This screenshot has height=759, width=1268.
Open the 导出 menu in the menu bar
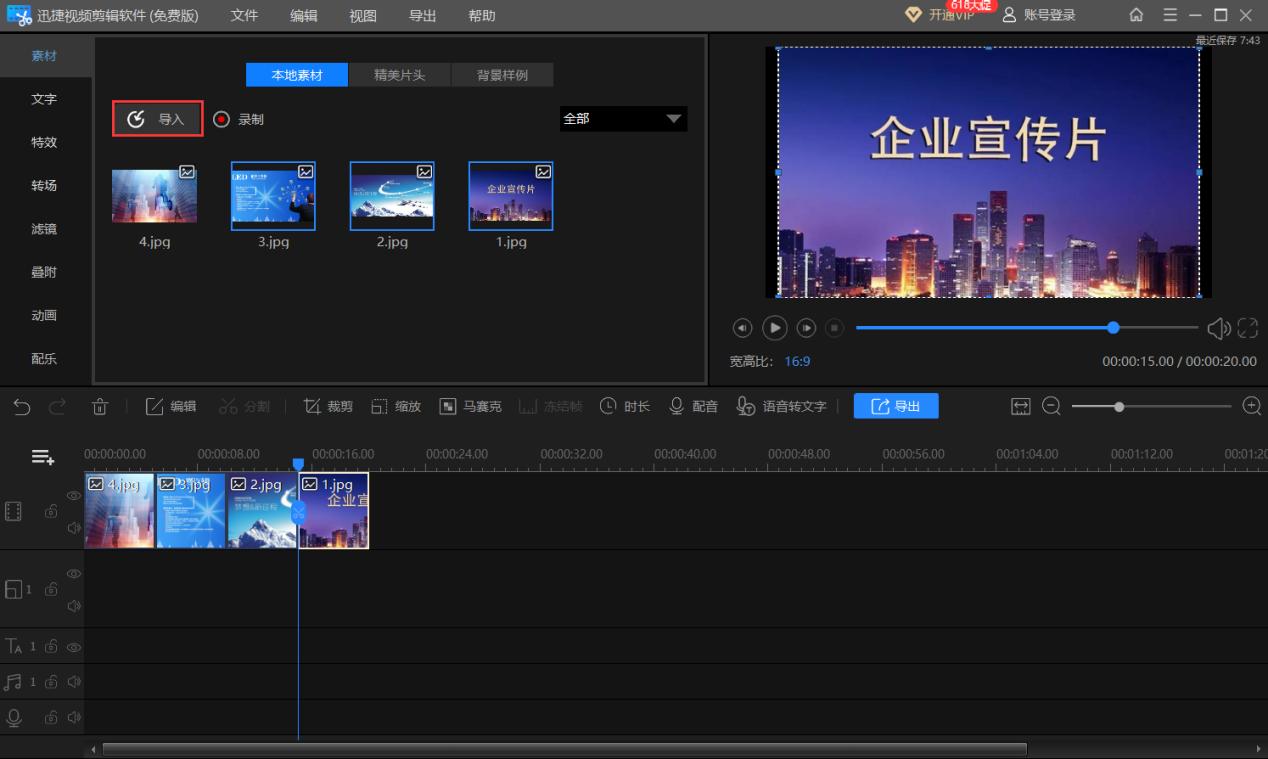click(423, 16)
